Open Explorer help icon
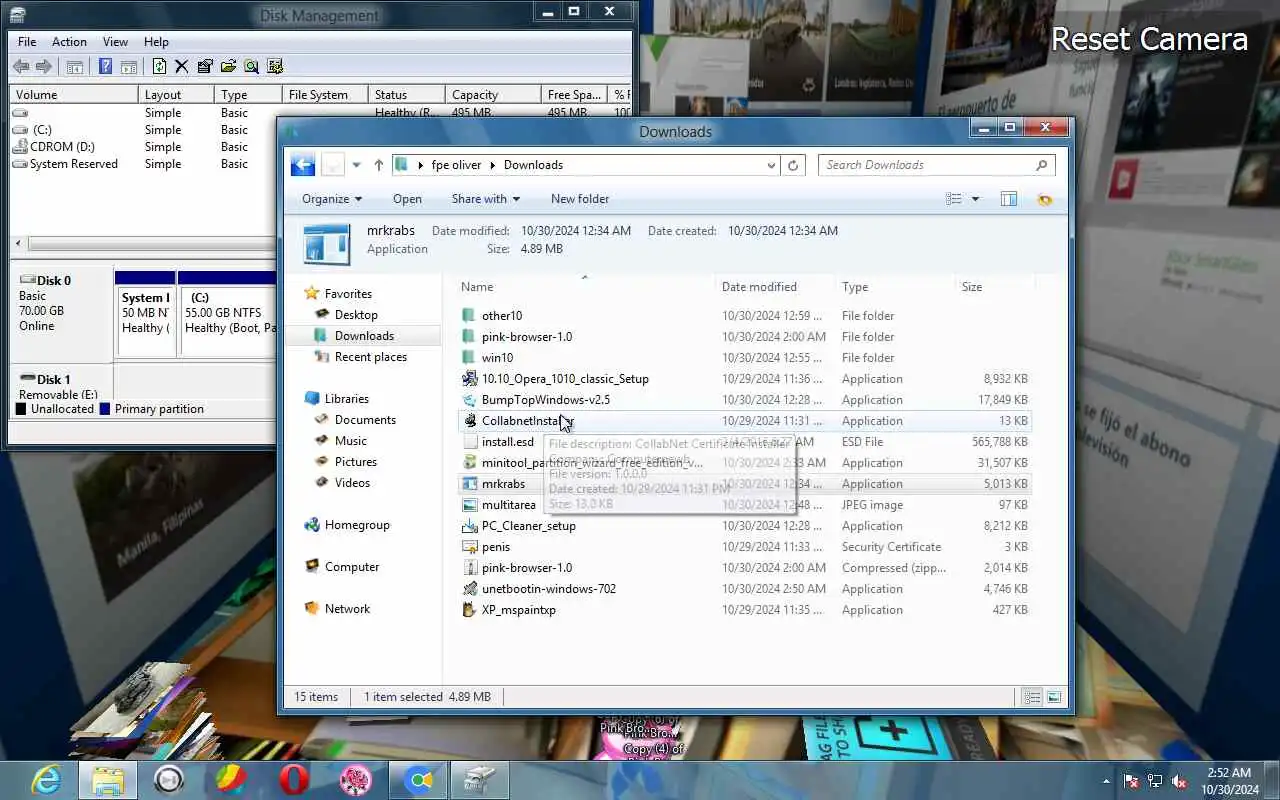 (x=1045, y=199)
